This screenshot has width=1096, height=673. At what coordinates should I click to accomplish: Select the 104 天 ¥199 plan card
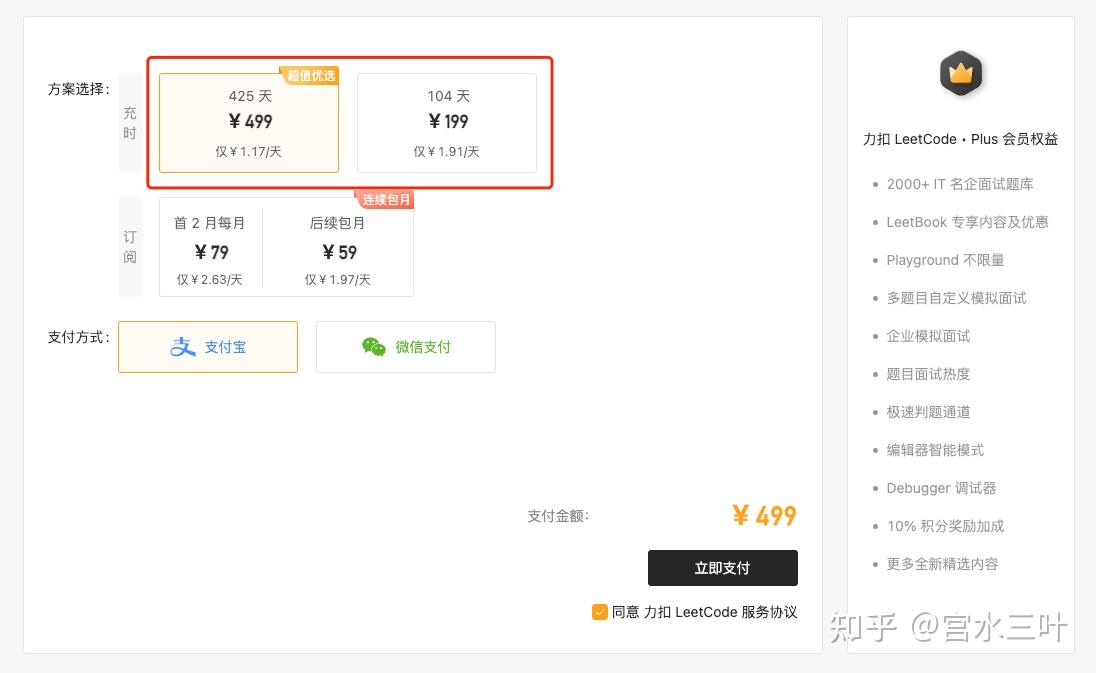[x=448, y=122]
